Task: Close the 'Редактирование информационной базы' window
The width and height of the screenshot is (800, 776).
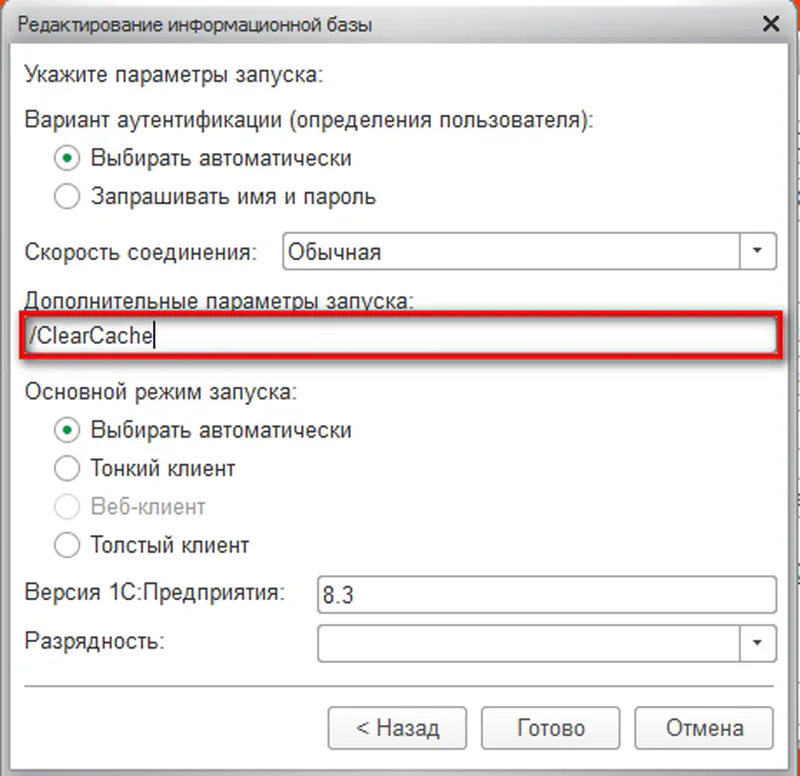Action: 771,24
